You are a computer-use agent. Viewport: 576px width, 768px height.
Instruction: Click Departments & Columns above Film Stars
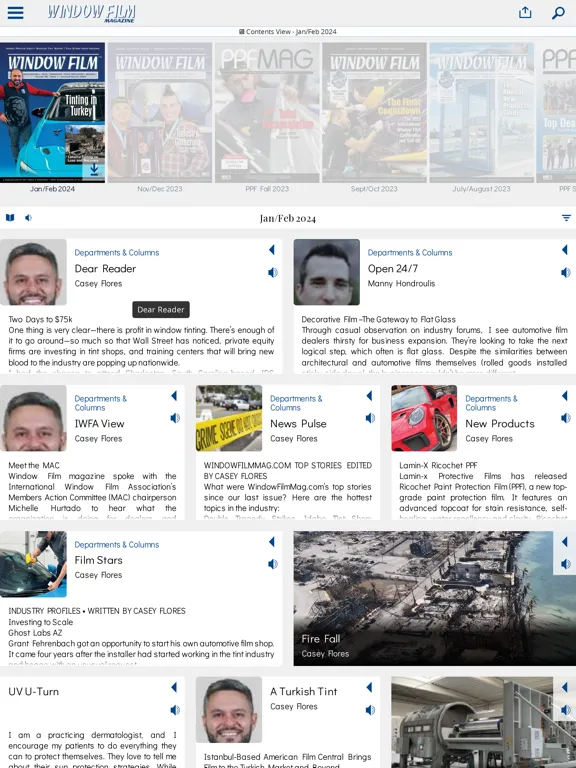[117, 545]
